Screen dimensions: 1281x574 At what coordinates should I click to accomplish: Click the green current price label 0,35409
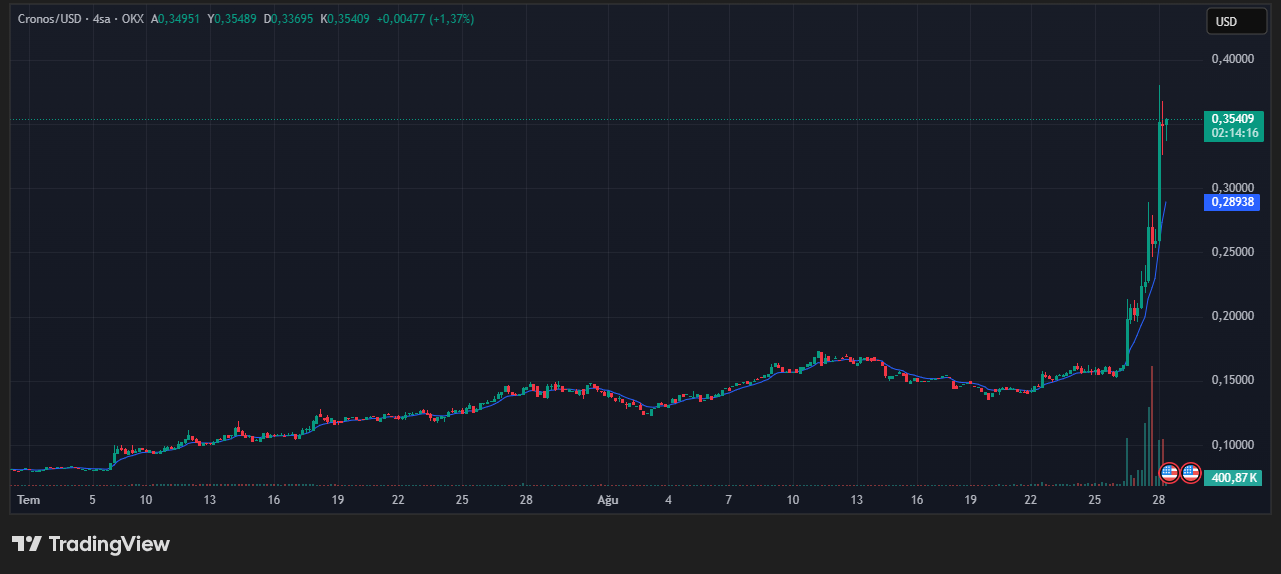point(1232,119)
